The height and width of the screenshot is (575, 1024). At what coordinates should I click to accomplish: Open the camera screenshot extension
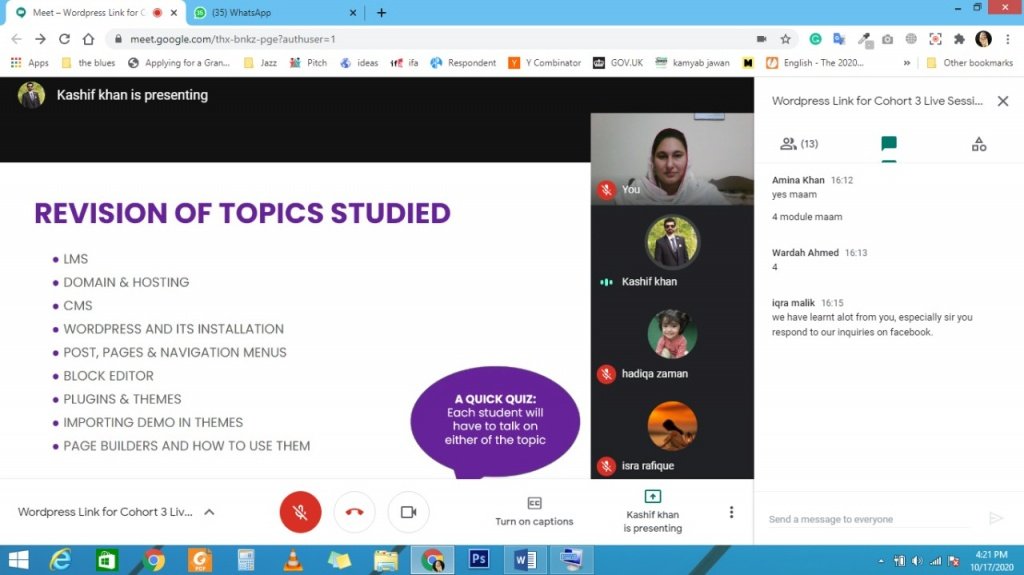point(888,39)
